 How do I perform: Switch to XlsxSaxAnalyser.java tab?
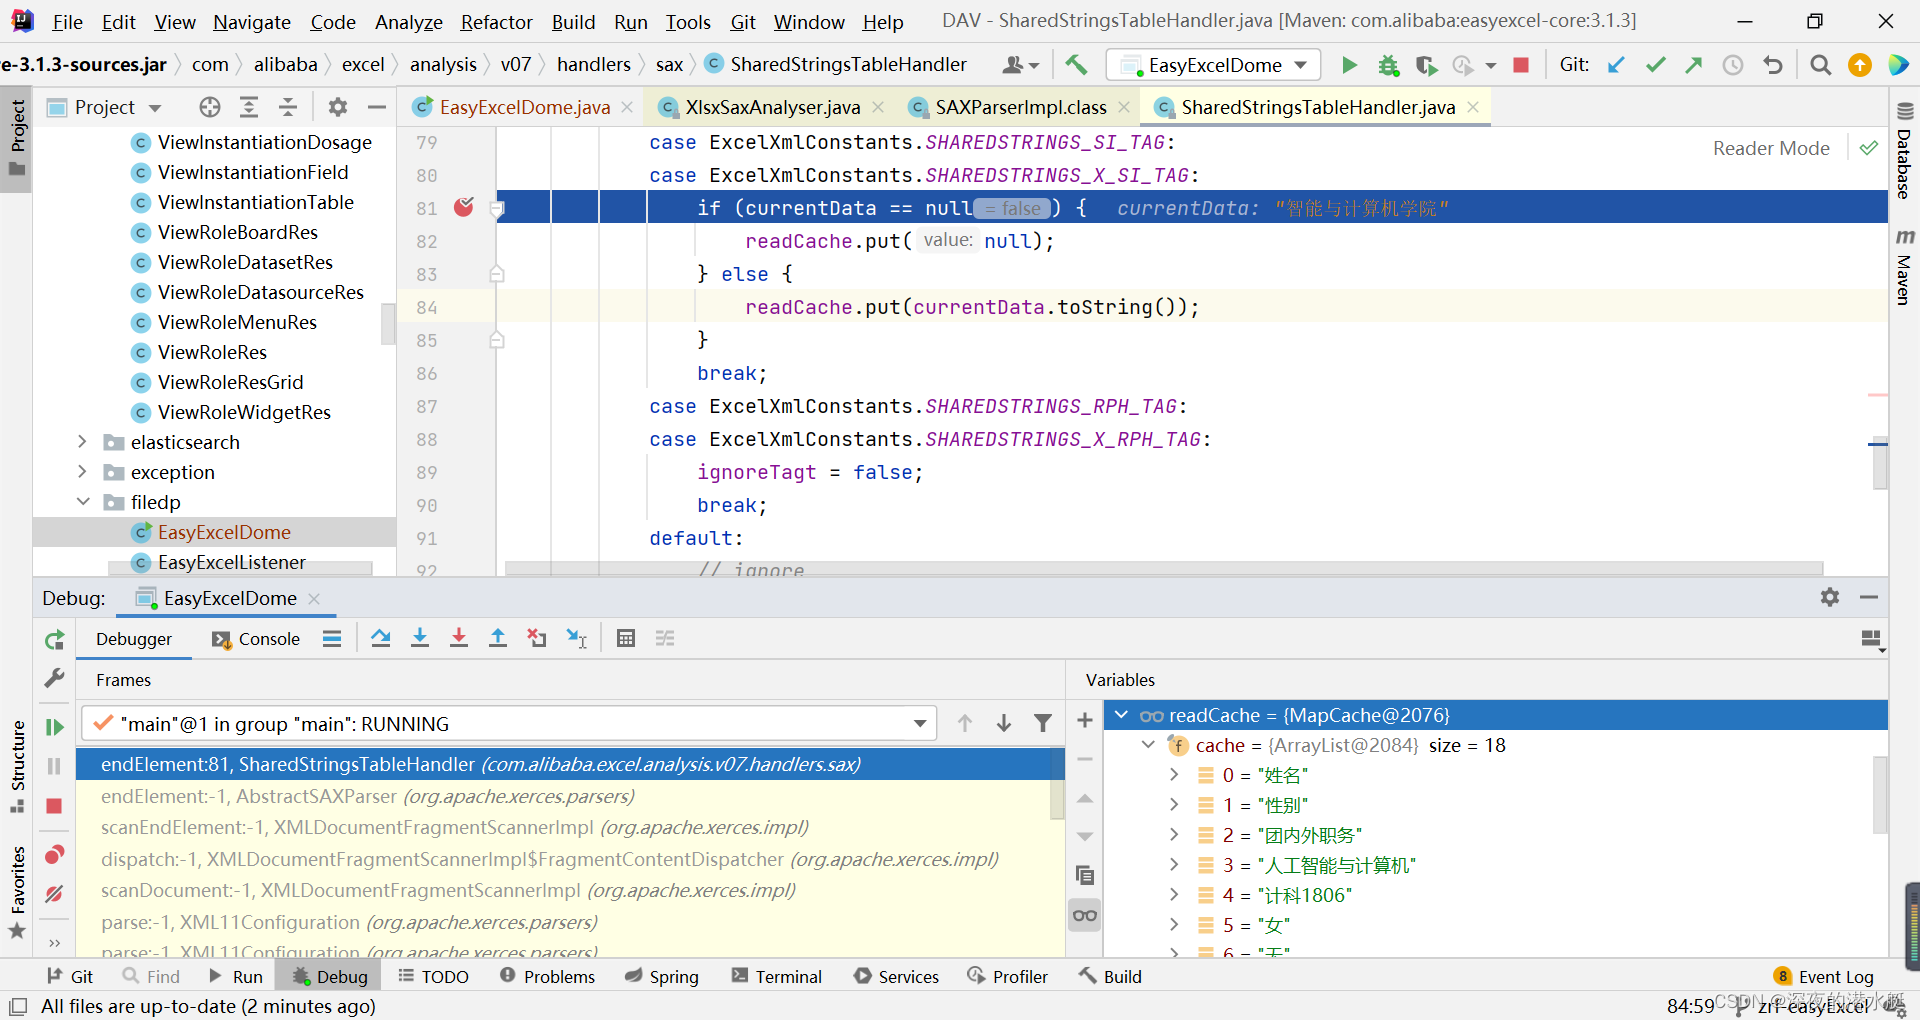(771, 107)
